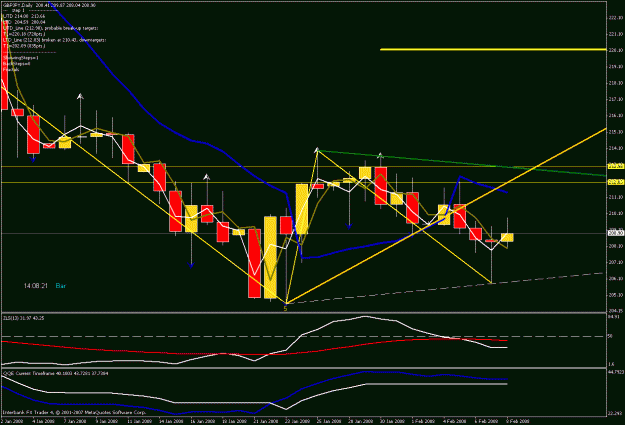Click the 1 Feb date axis label
The width and height of the screenshot is (625, 425).
tap(423, 421)
